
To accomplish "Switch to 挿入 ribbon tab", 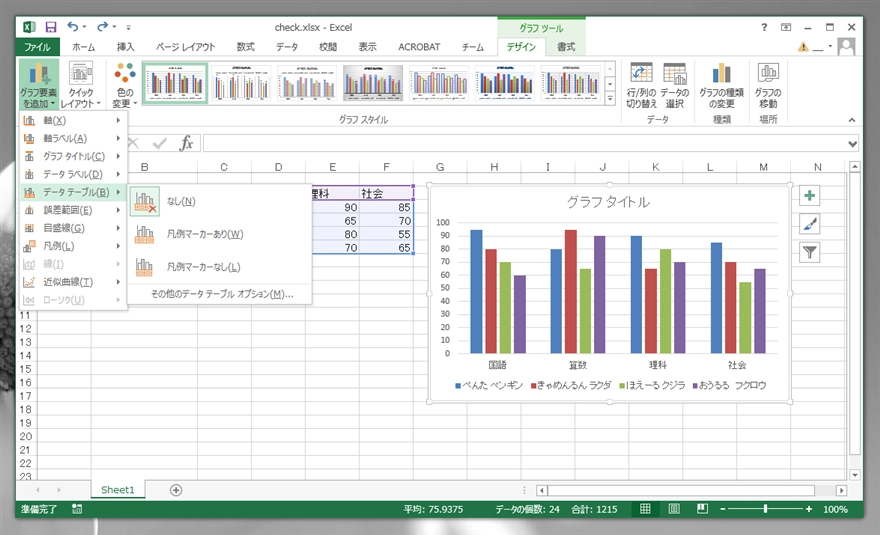I will click(x=125, y=47).
